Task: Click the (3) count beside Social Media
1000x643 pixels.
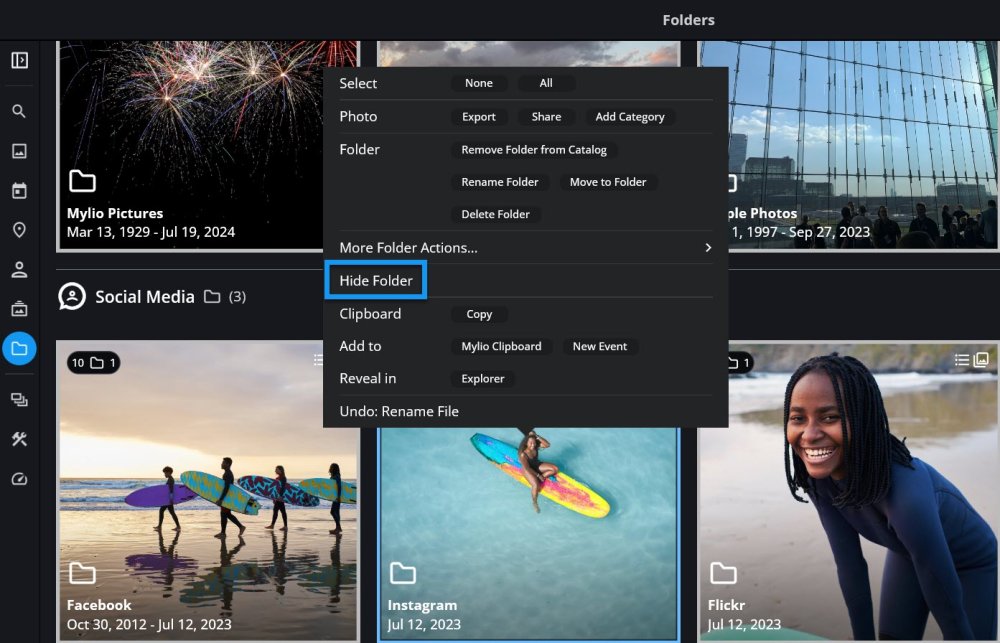Action: 237,297
